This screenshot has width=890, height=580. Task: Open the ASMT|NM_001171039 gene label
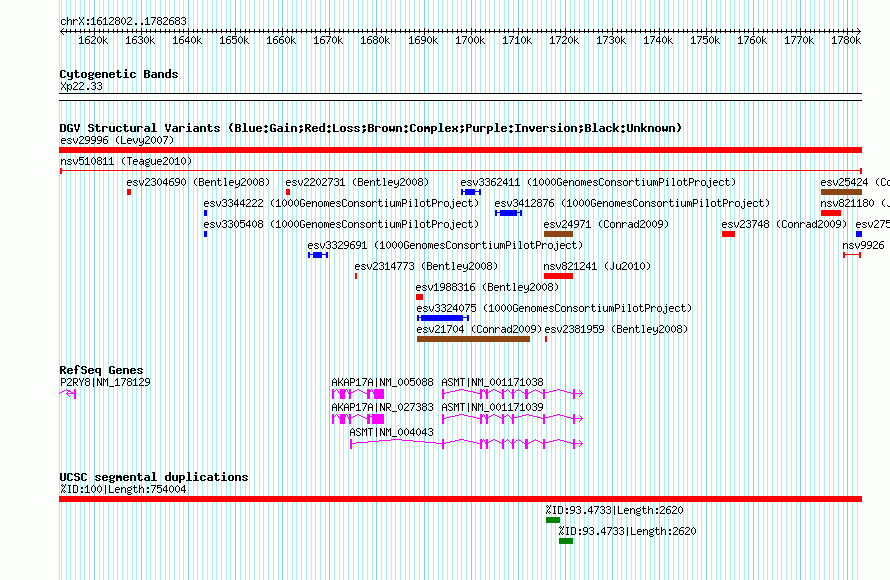[x=492, y=407]
